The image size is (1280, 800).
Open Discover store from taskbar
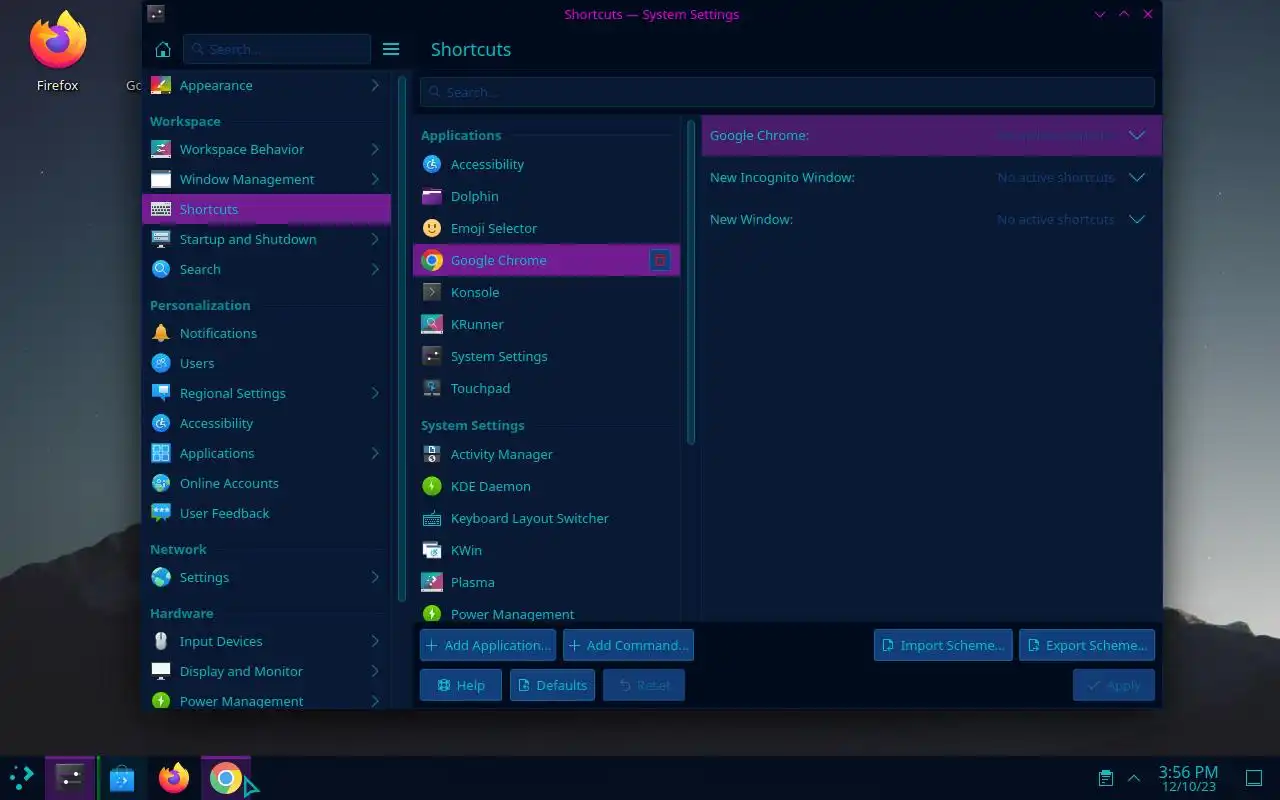[x=122, y=778]
